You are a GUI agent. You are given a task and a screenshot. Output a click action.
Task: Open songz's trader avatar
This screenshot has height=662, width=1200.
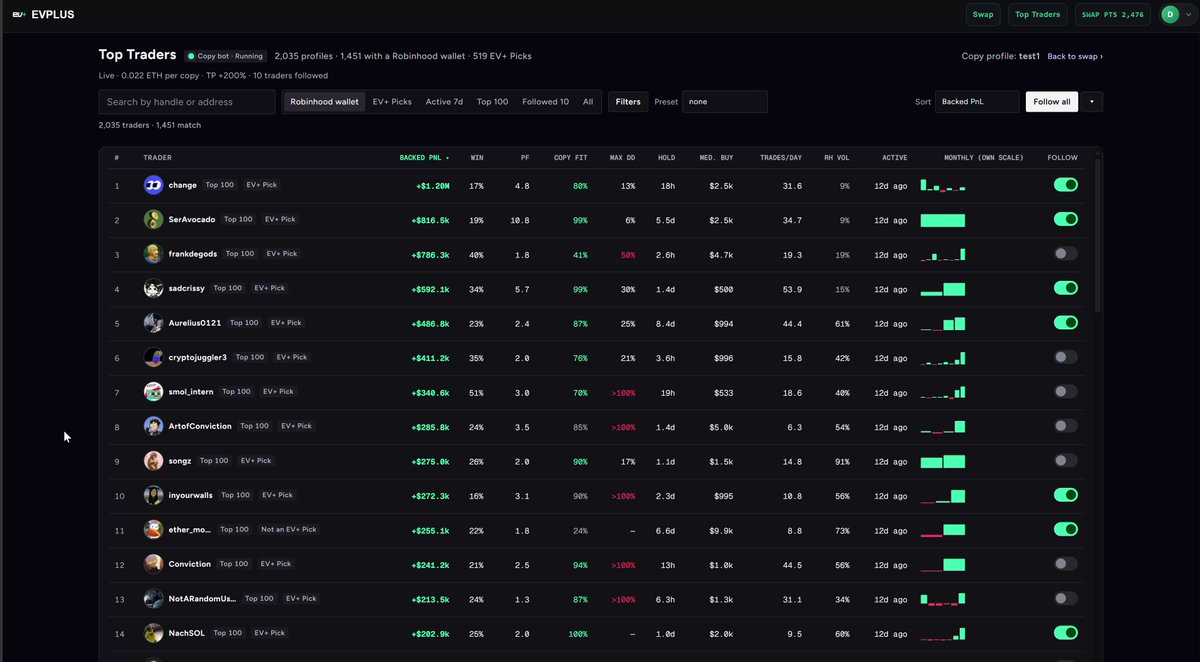tap(153, 461)
